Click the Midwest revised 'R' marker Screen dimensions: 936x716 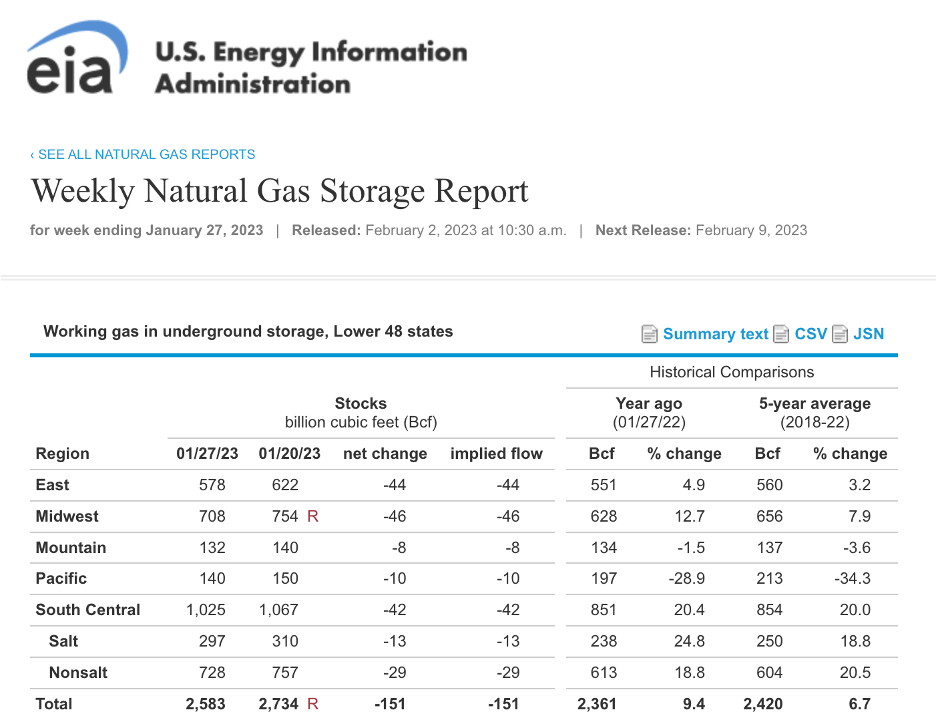tap(313, 517)
